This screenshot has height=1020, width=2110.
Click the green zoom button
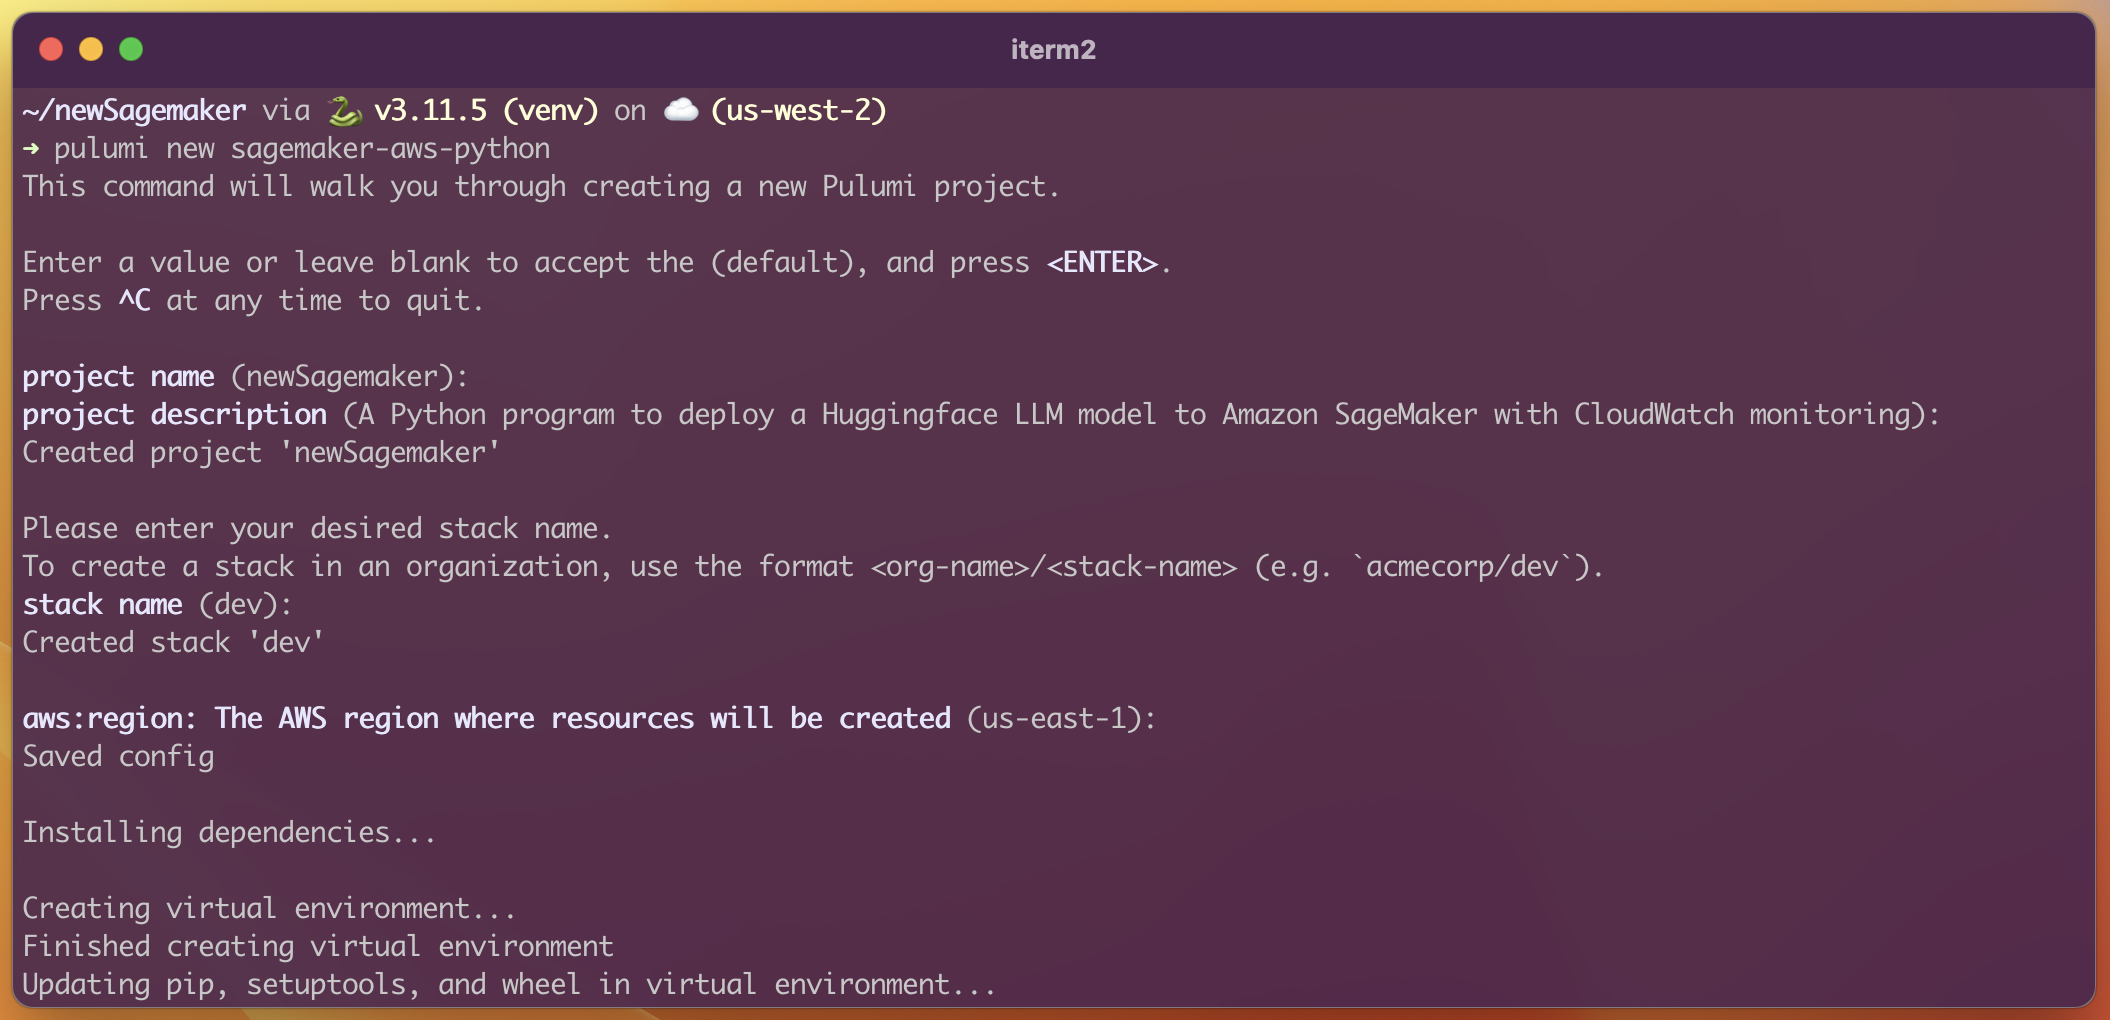[x=131, y=47]
